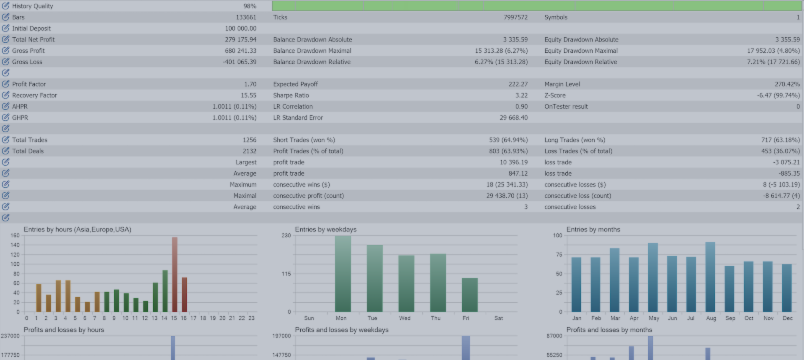Click the edit icon for Total Trades
The width and height of the screenshot is (804, 360).
coord(6,139)
